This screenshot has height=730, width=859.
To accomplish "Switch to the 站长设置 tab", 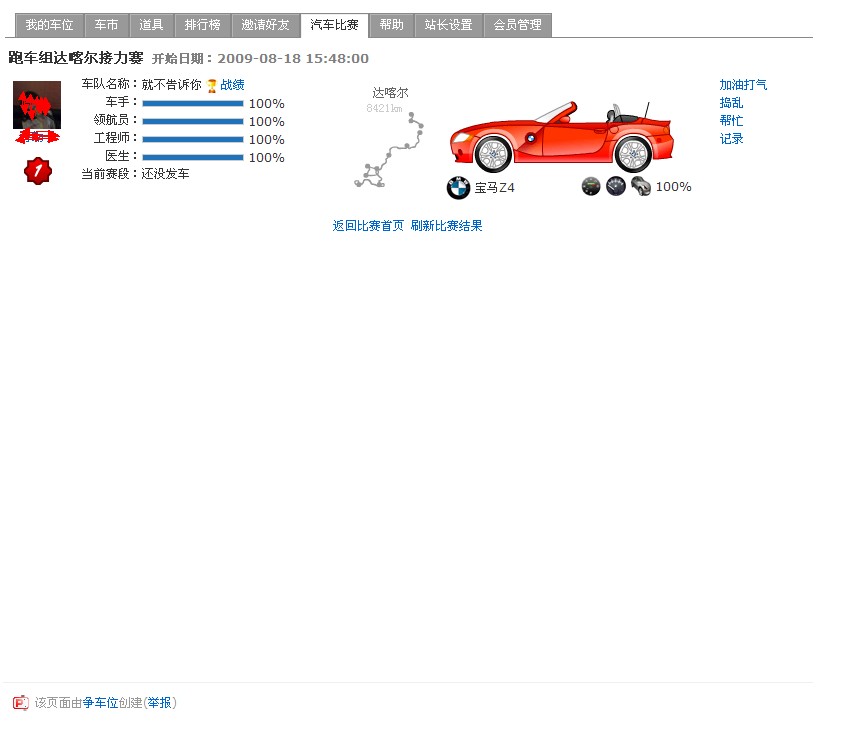I will coord(448,25).
